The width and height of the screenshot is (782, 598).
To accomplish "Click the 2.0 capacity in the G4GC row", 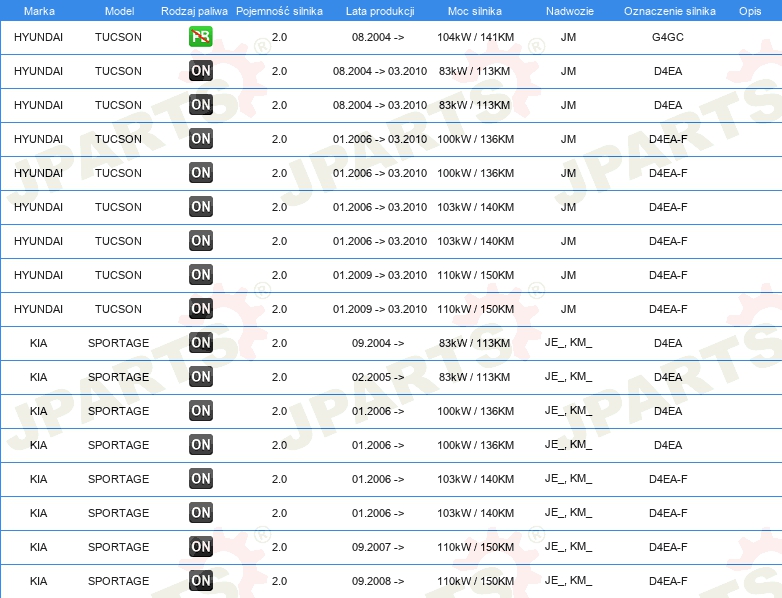I will 279,37.
